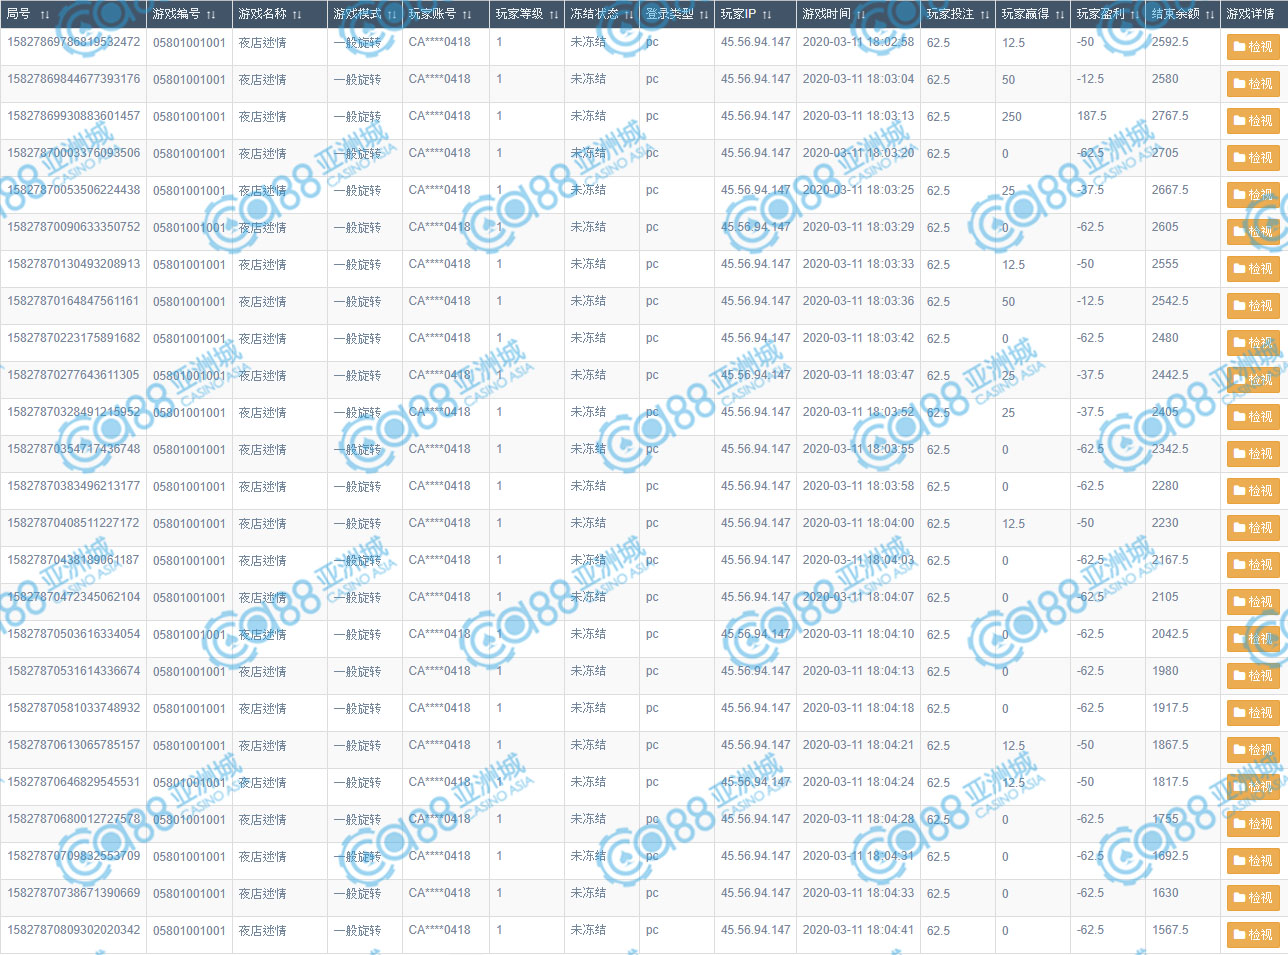Inspect the 18:03:33 round via 检视
The image size is (1288, 955).
[x=1253, y=269]
